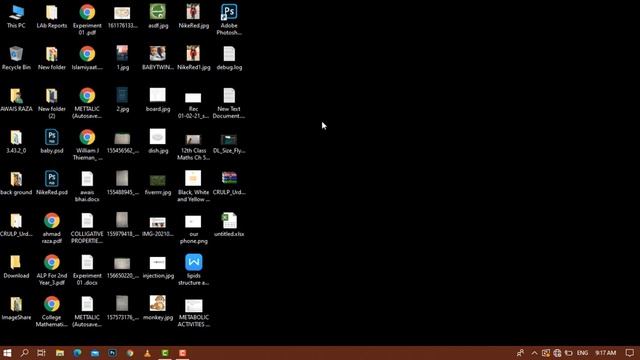This screenshot has width=640, height=360.
Task: Launch File Explorer from the taskbar
Action: (x=60, y=353)
